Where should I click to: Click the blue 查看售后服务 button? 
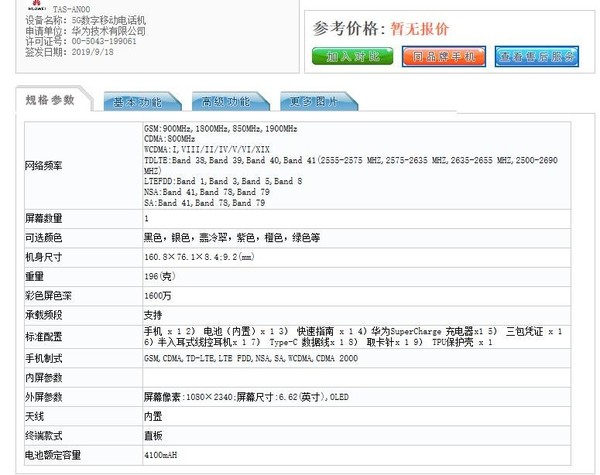pos(536,57)
